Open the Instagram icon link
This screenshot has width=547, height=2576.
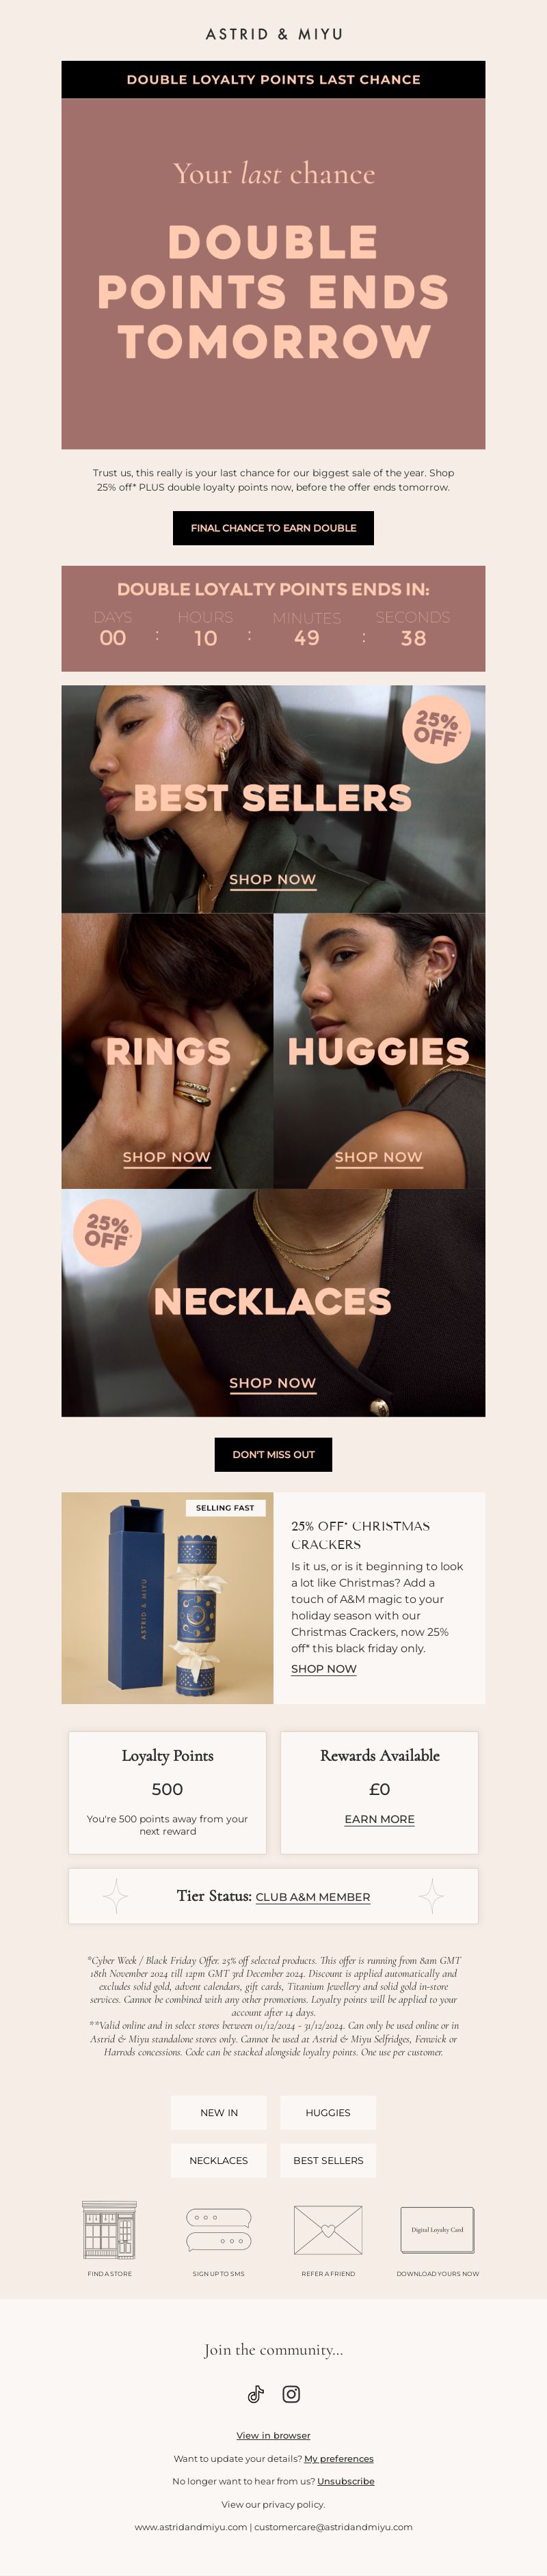[x=291, y=2393]
